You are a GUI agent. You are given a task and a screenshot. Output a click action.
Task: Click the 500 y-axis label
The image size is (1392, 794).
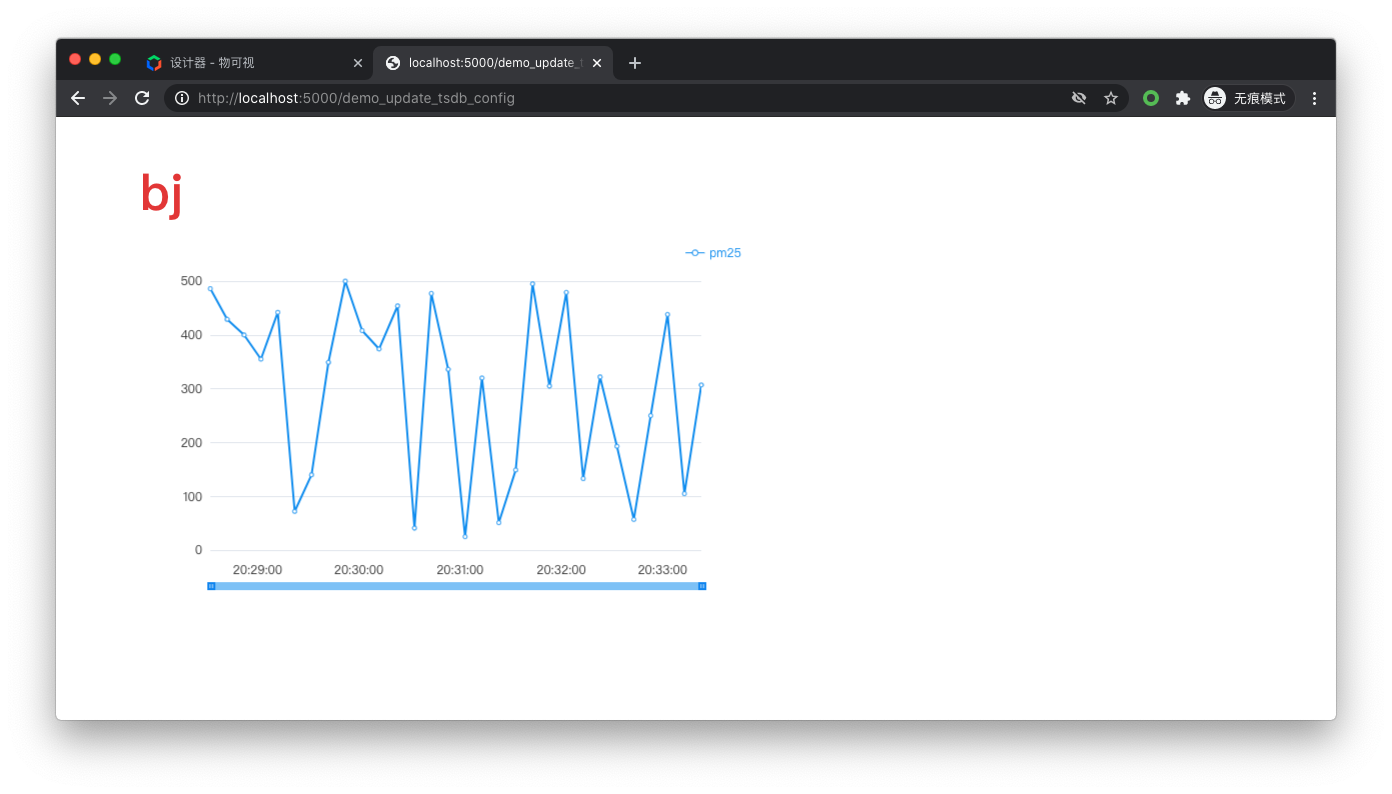coord(191,281)
